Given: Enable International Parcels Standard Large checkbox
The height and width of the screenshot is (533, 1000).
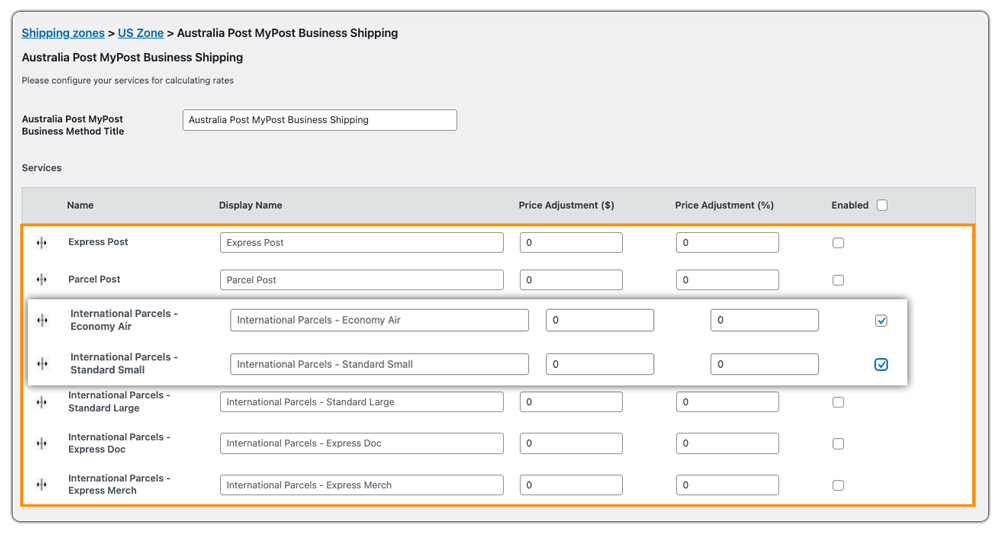Looking at the screenshot, I should click(x=838, y=402).
